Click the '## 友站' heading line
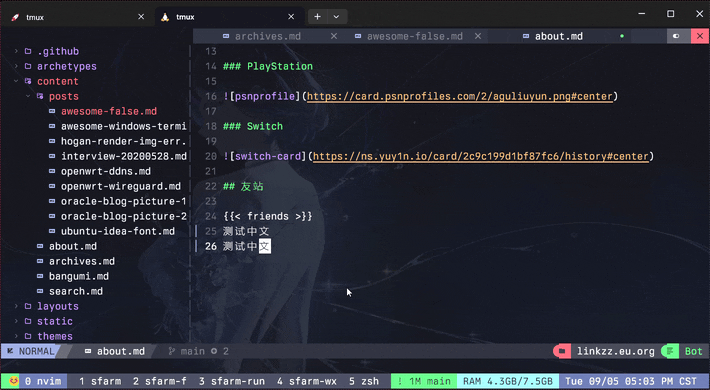This screenshot has height=390, width=710. click(243, 186)
